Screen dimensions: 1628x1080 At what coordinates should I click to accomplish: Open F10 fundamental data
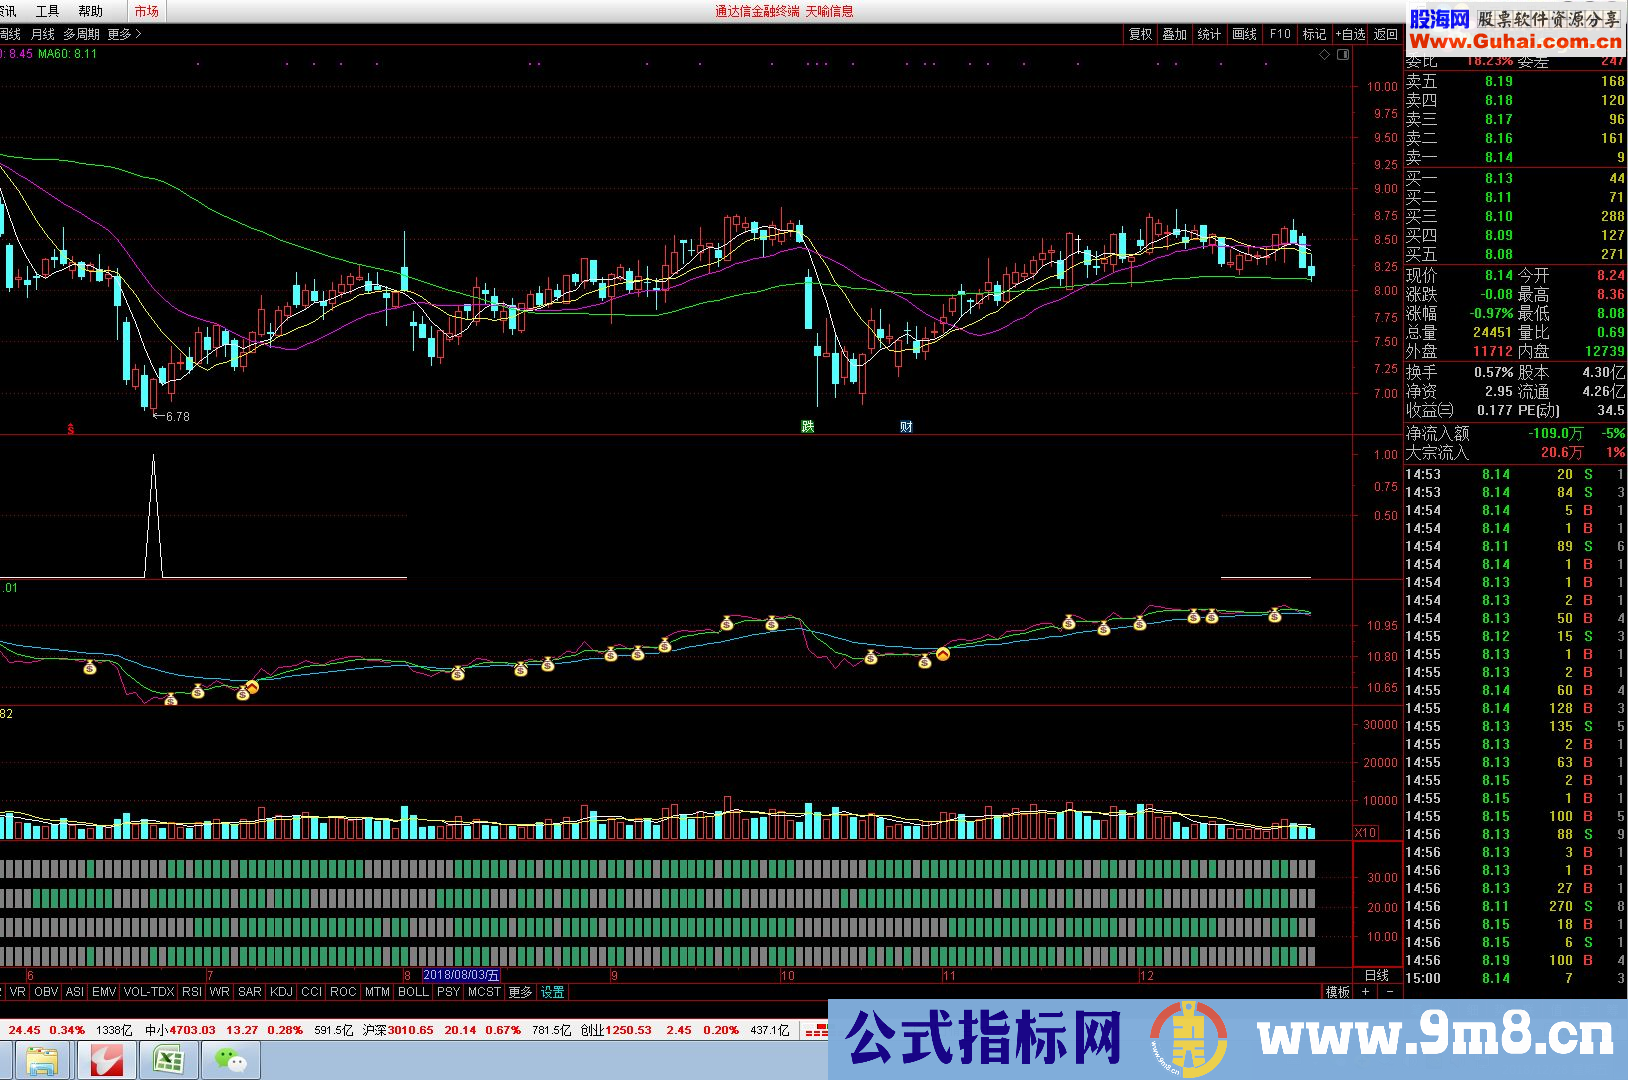1279,33
